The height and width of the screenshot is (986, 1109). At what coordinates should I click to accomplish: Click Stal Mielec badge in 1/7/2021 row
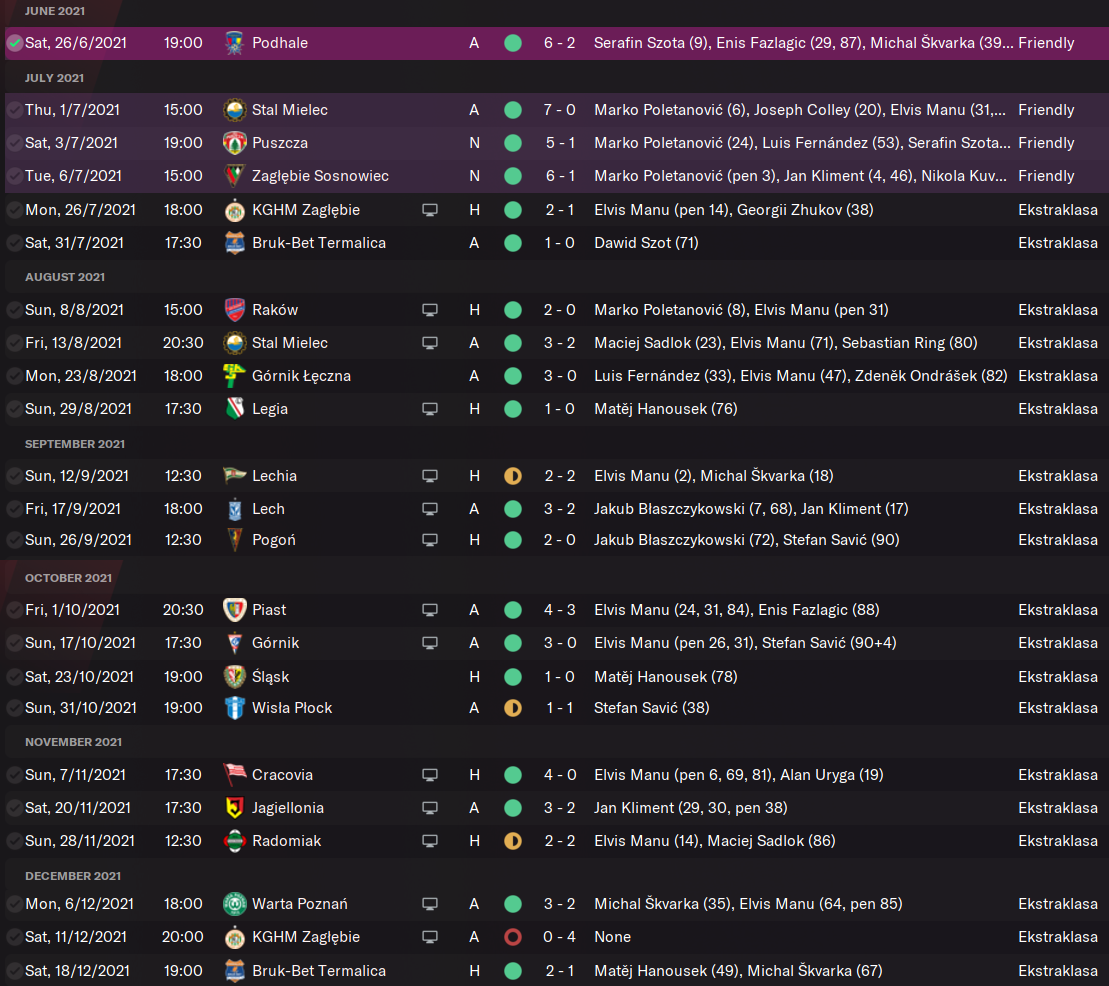234,110
